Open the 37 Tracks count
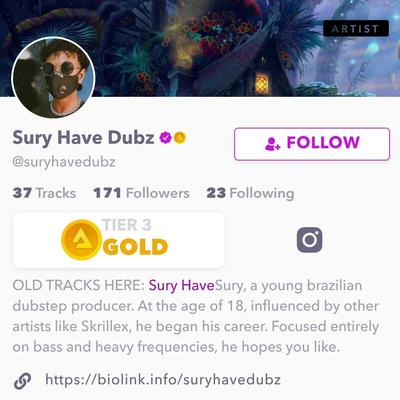 coord(44,193)
